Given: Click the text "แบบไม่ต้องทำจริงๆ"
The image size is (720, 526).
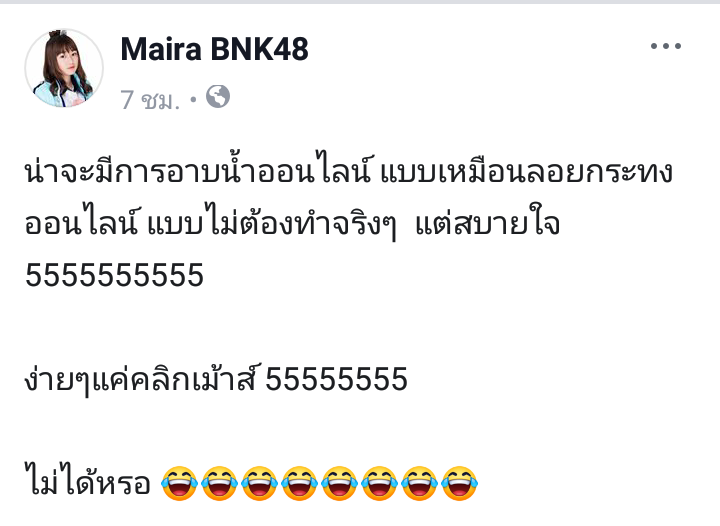Looking at the screenshot, I should [271, 224].
